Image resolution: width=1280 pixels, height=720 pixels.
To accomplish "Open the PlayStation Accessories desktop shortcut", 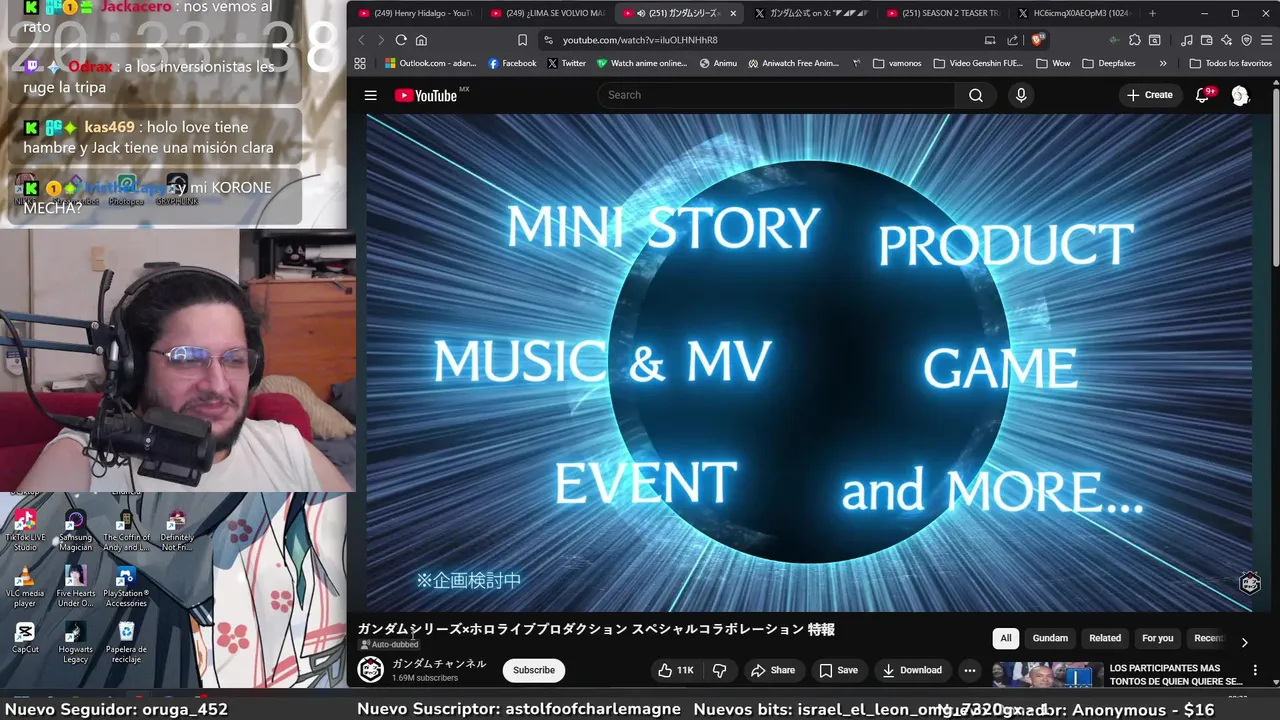I will coord(126,587).
